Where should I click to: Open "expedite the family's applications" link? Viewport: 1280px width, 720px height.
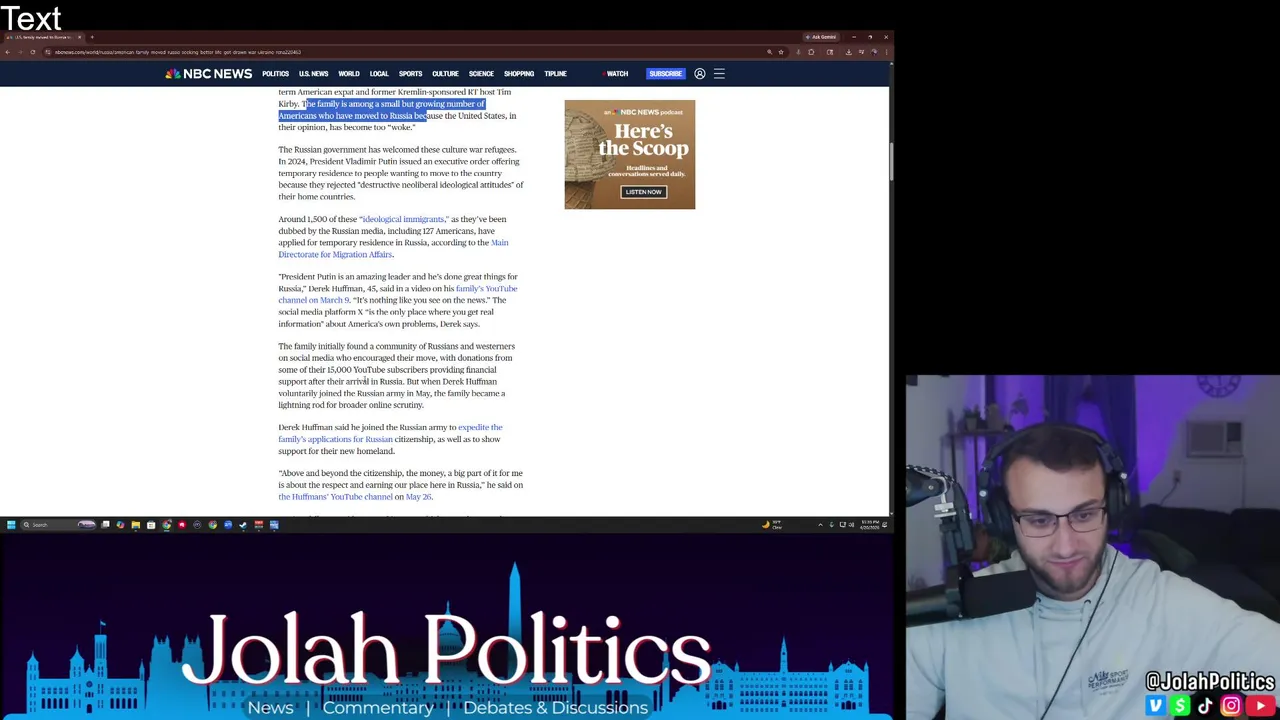[390, 433]
